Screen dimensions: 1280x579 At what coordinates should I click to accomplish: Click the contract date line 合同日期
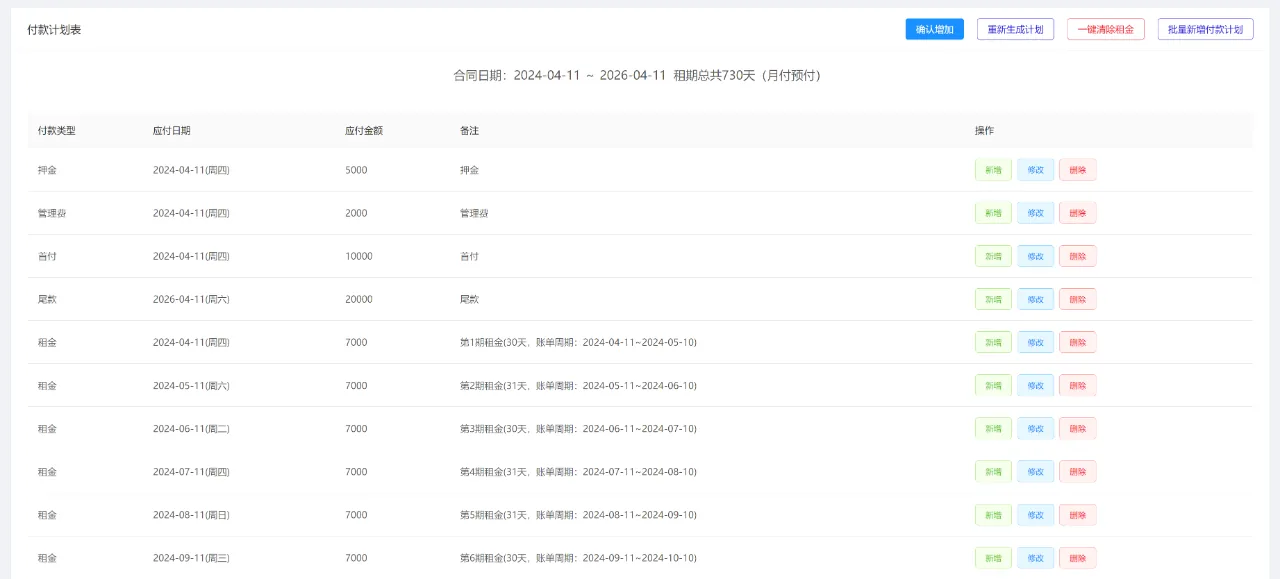click(x=637, y=75)
